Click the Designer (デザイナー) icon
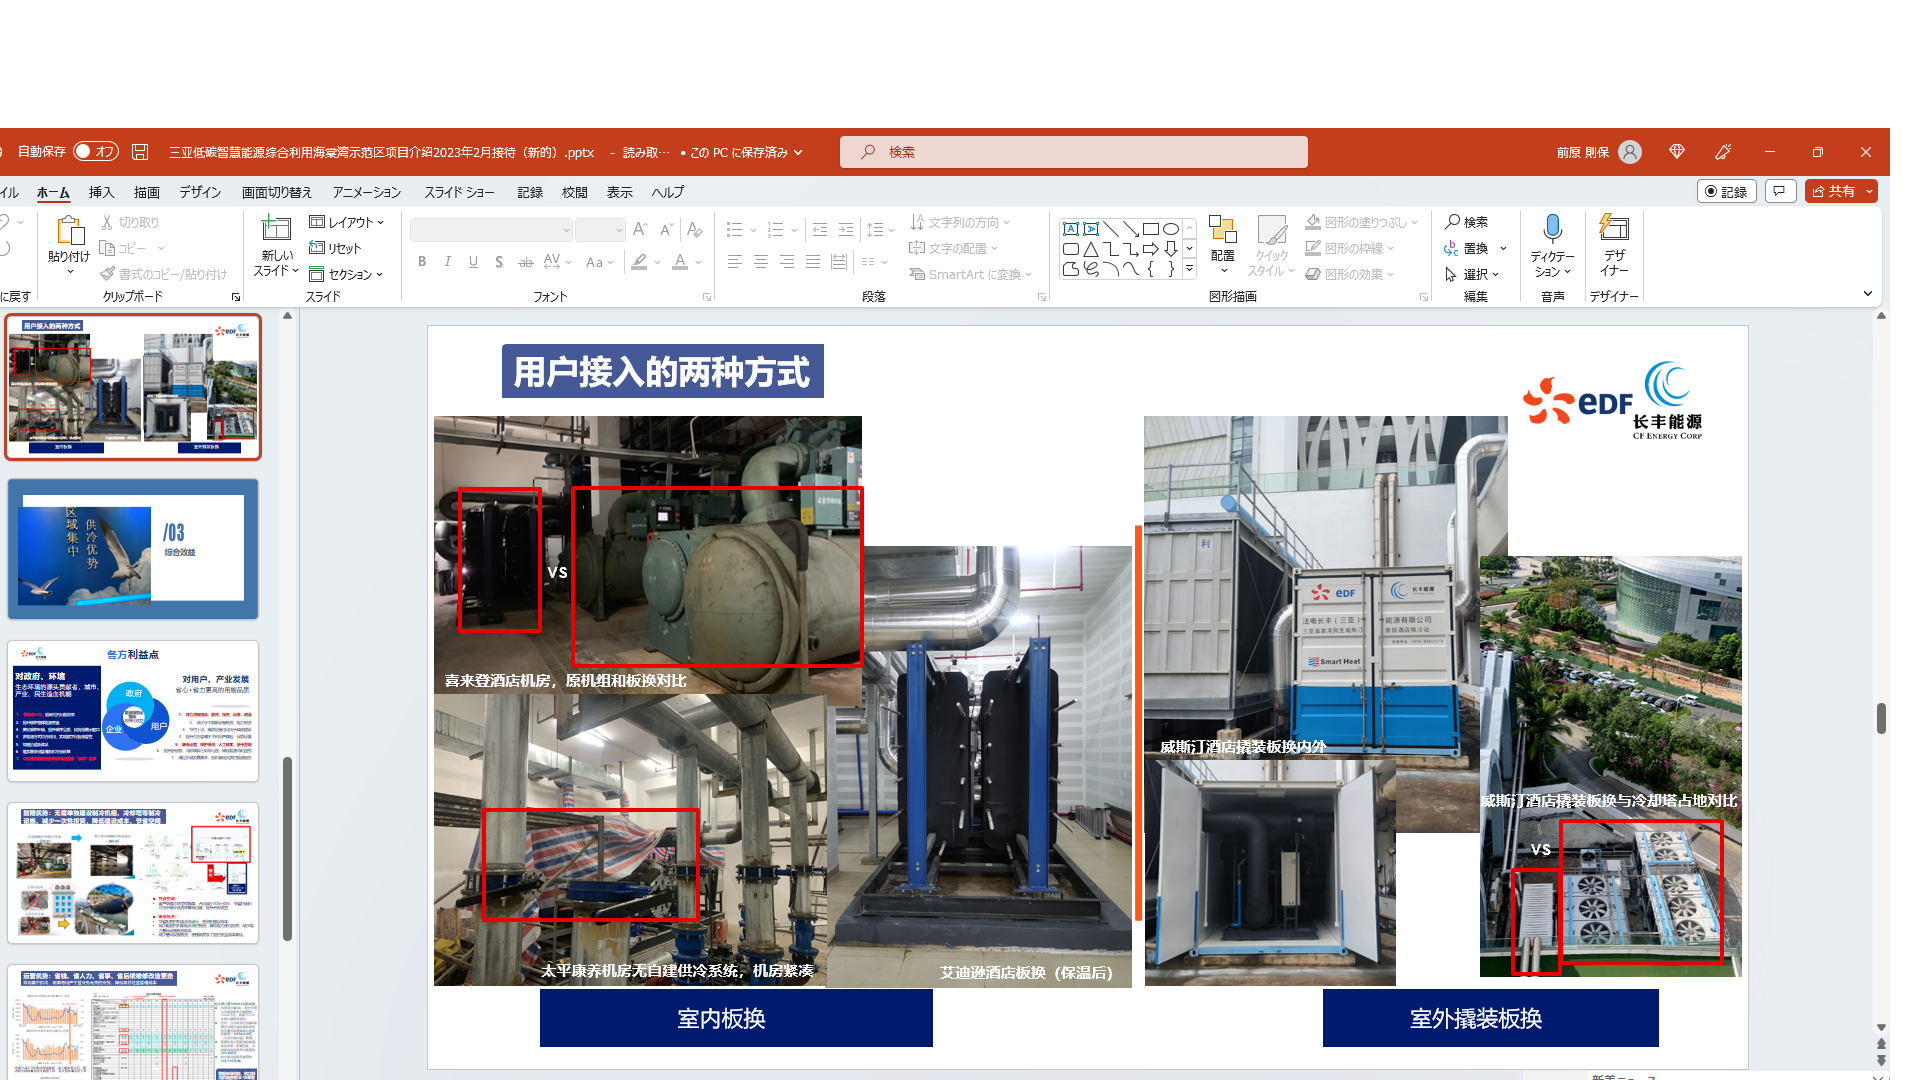The width and height of the screenshot is (1920, 1080). (1613, 232)
